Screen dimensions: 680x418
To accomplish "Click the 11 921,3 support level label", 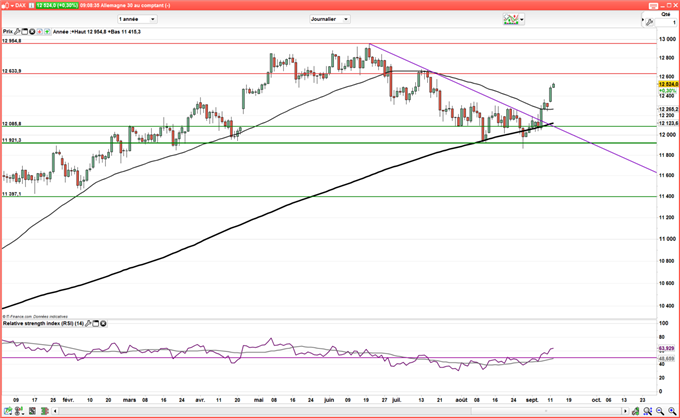I will (x=12, y=140).
